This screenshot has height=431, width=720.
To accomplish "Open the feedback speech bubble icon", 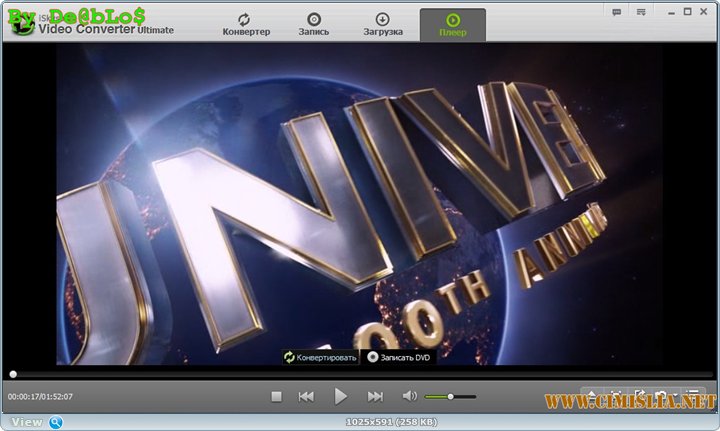I will (x=617, y=11).
